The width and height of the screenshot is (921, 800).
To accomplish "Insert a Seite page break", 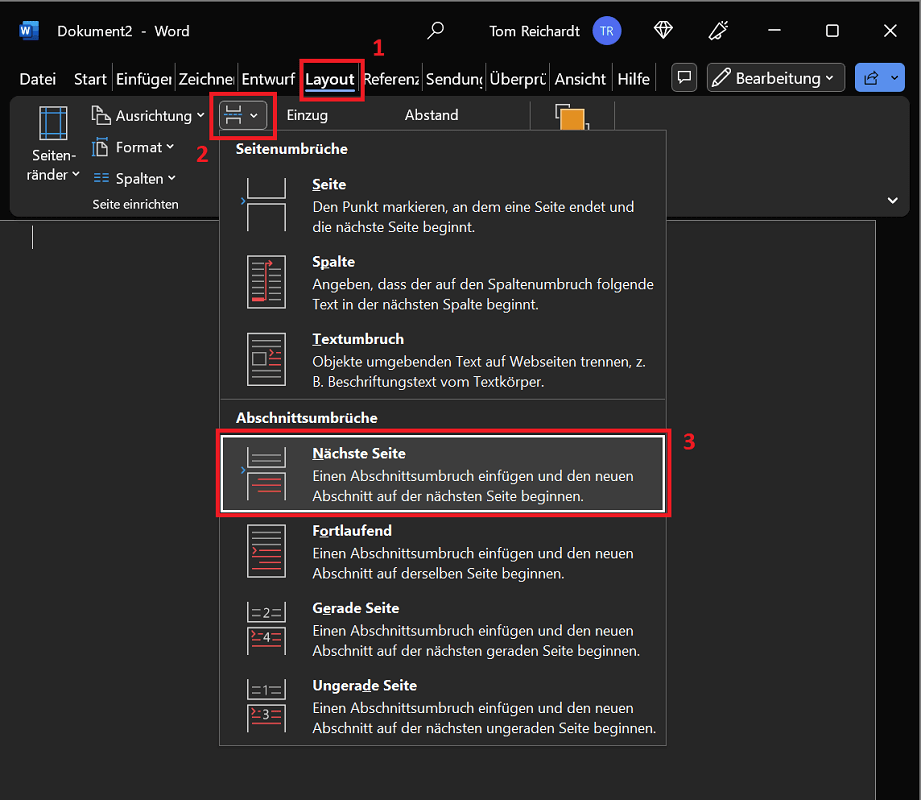I will (x=443, y=206).
